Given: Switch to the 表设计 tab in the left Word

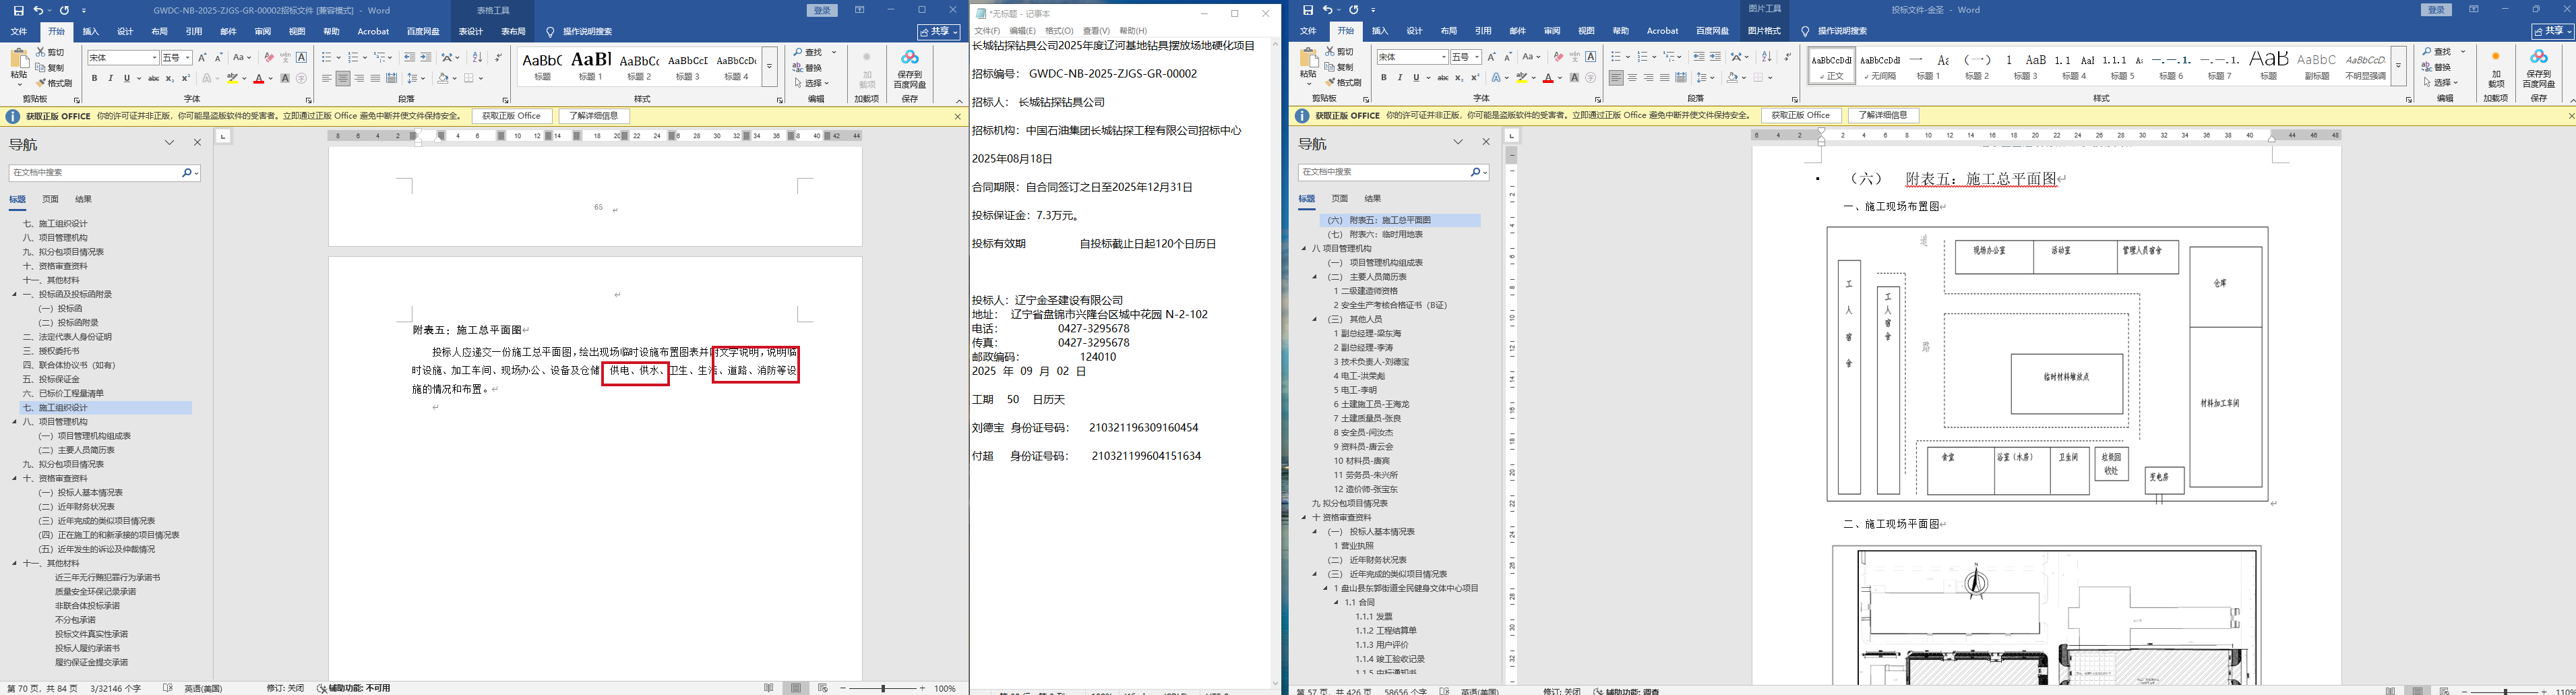Looking at the screenshot, I should click(470, 31).
